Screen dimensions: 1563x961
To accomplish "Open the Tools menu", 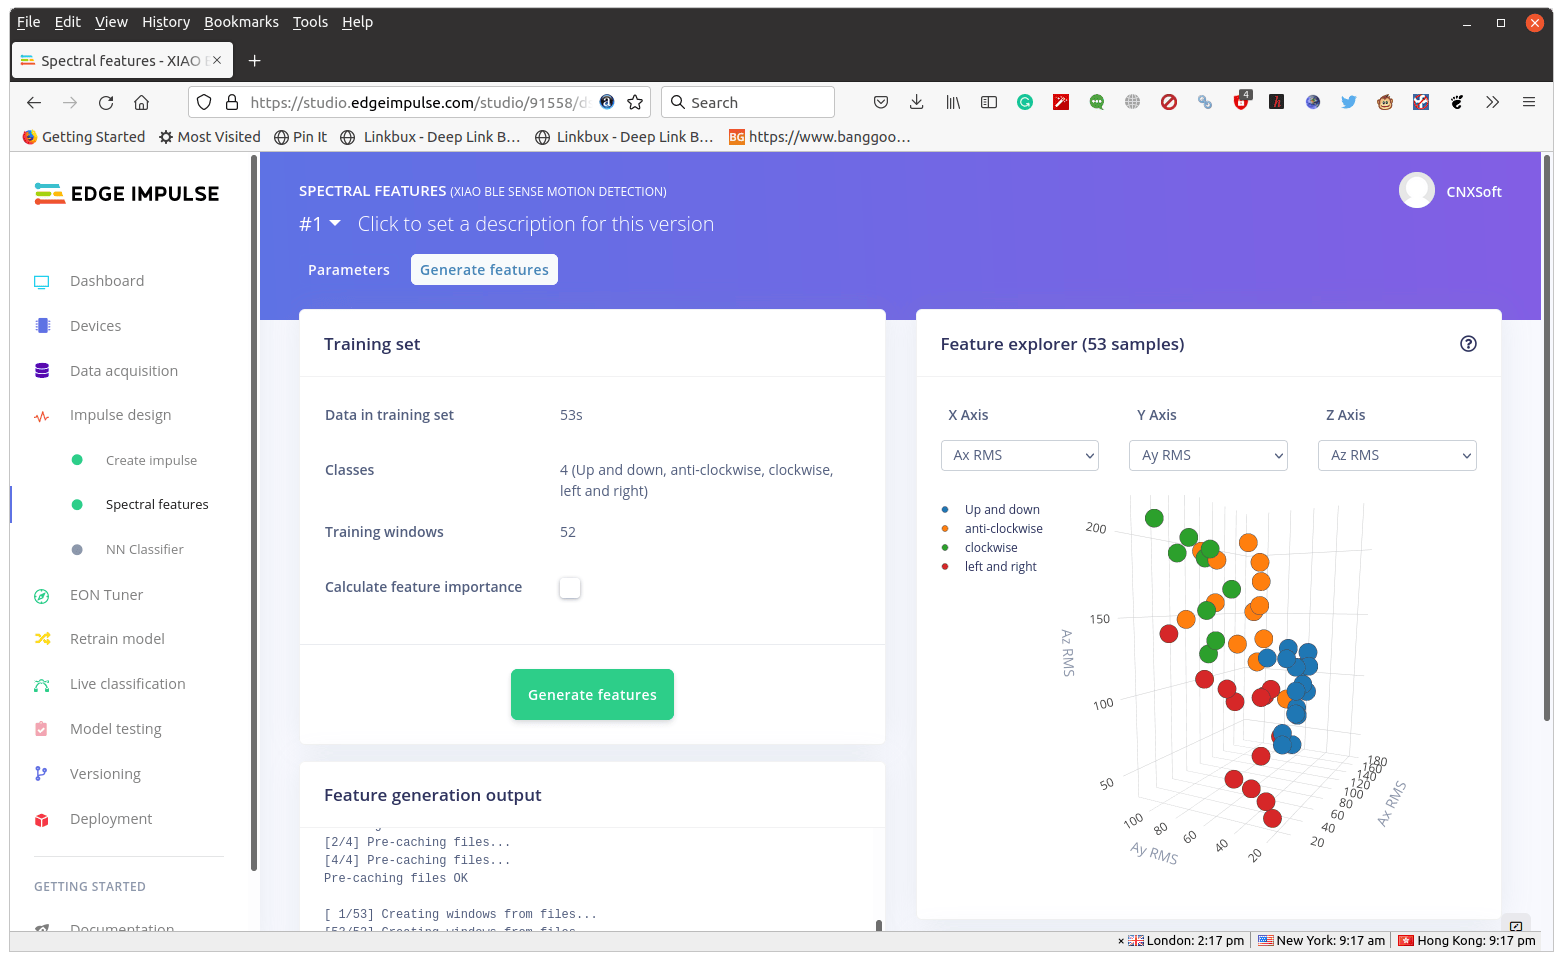I will tap(310, 22).
